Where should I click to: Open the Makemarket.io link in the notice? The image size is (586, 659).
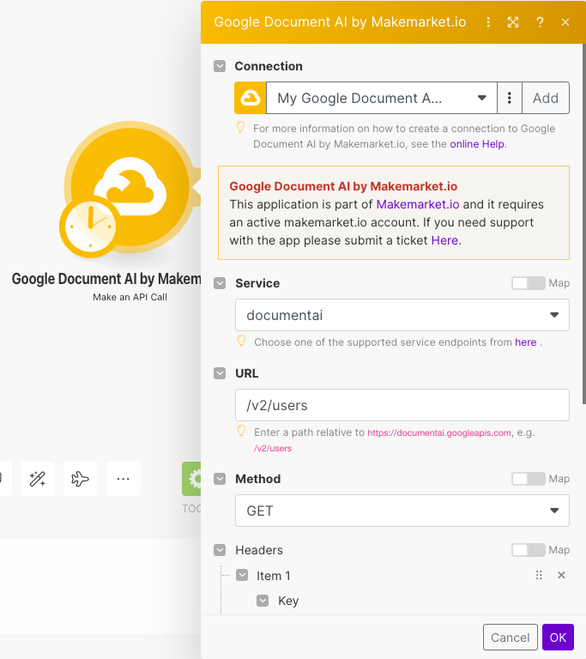coord(417,204)
